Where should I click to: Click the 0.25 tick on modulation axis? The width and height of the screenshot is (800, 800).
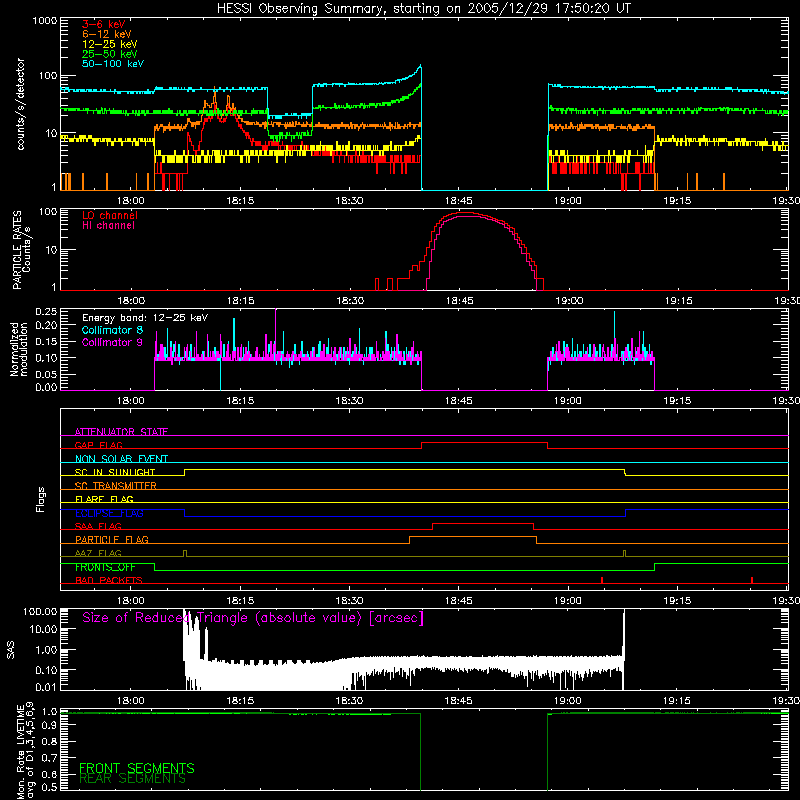(x=46, y=312)
